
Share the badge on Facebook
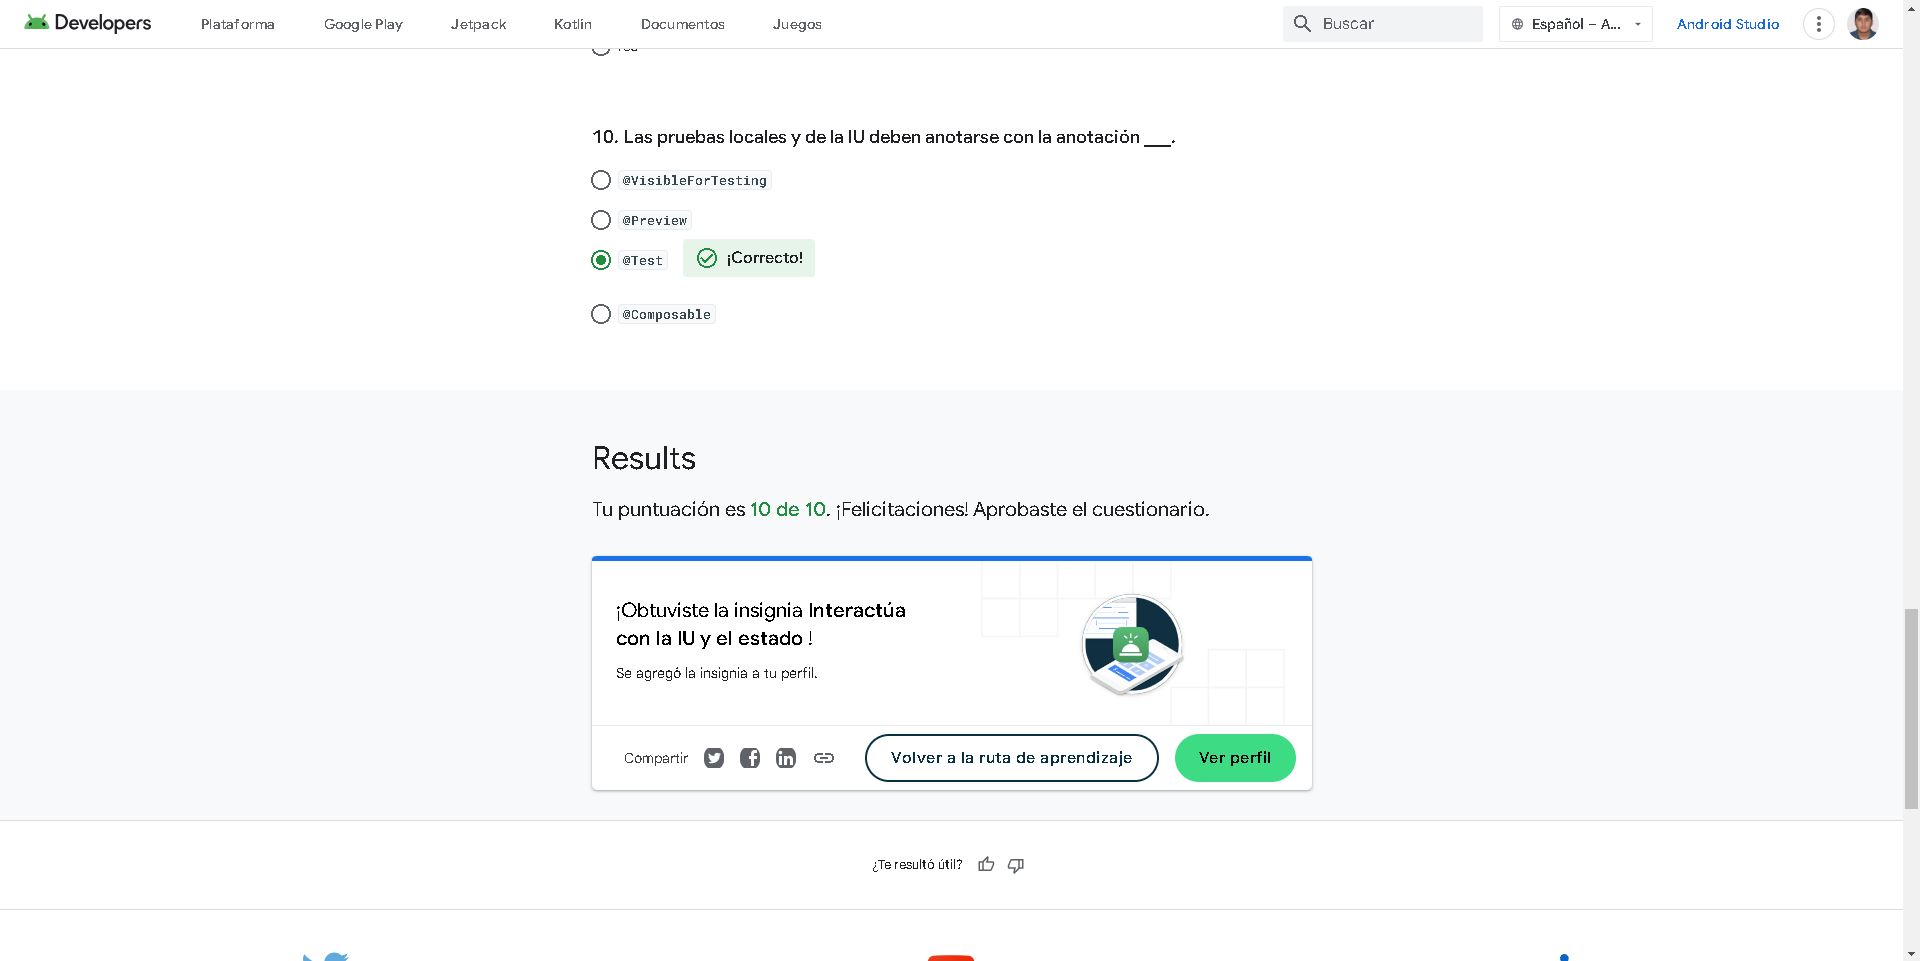pos(749,758)
